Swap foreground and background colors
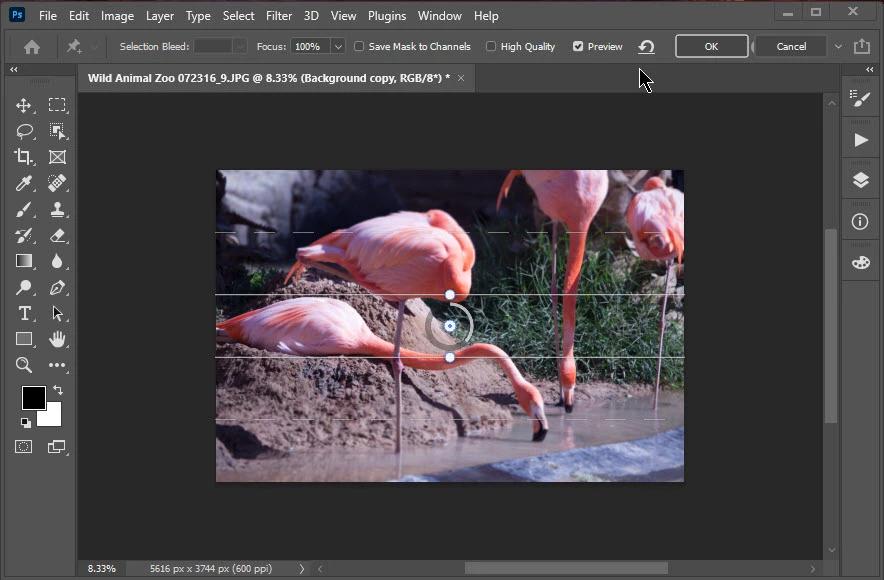Image resolution: width=884 pixels, height=580 pixels. pos(58,389)
